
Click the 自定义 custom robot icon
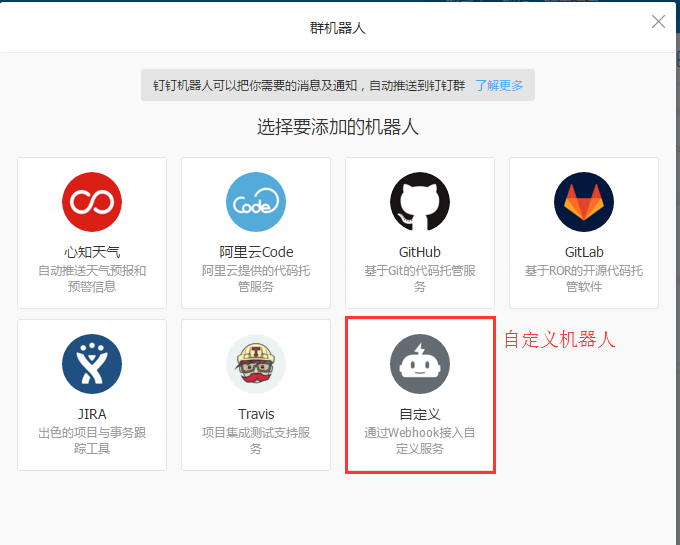click(x=420, y=364)
